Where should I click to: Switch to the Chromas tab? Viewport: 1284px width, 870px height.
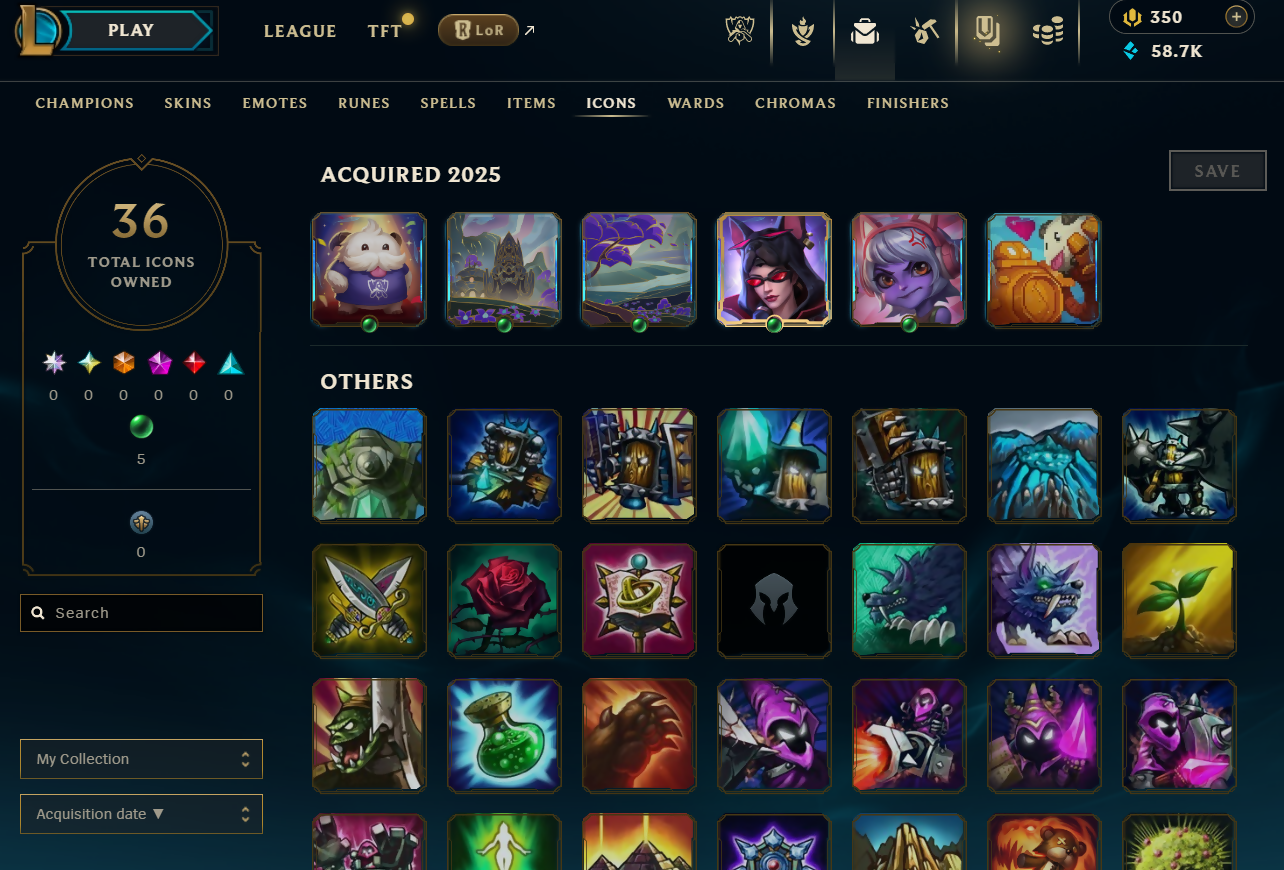795,103
